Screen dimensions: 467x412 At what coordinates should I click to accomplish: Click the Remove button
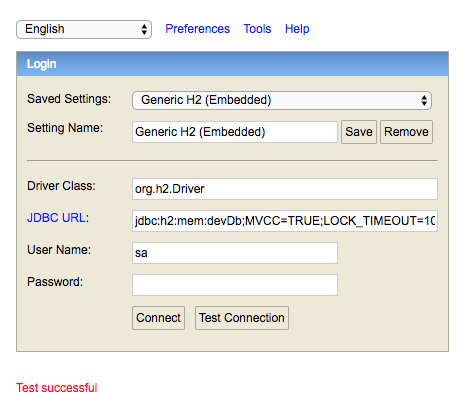point(406,132)
